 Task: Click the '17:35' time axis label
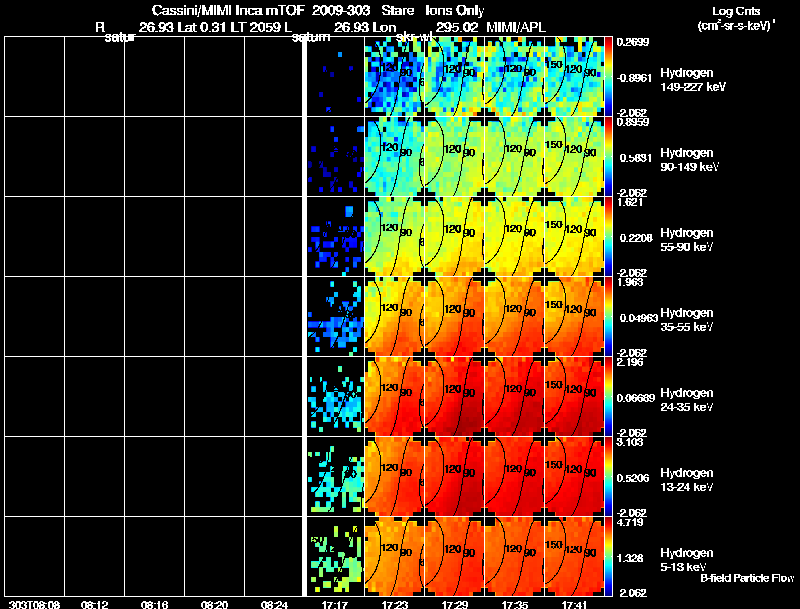tap(515, 604)
